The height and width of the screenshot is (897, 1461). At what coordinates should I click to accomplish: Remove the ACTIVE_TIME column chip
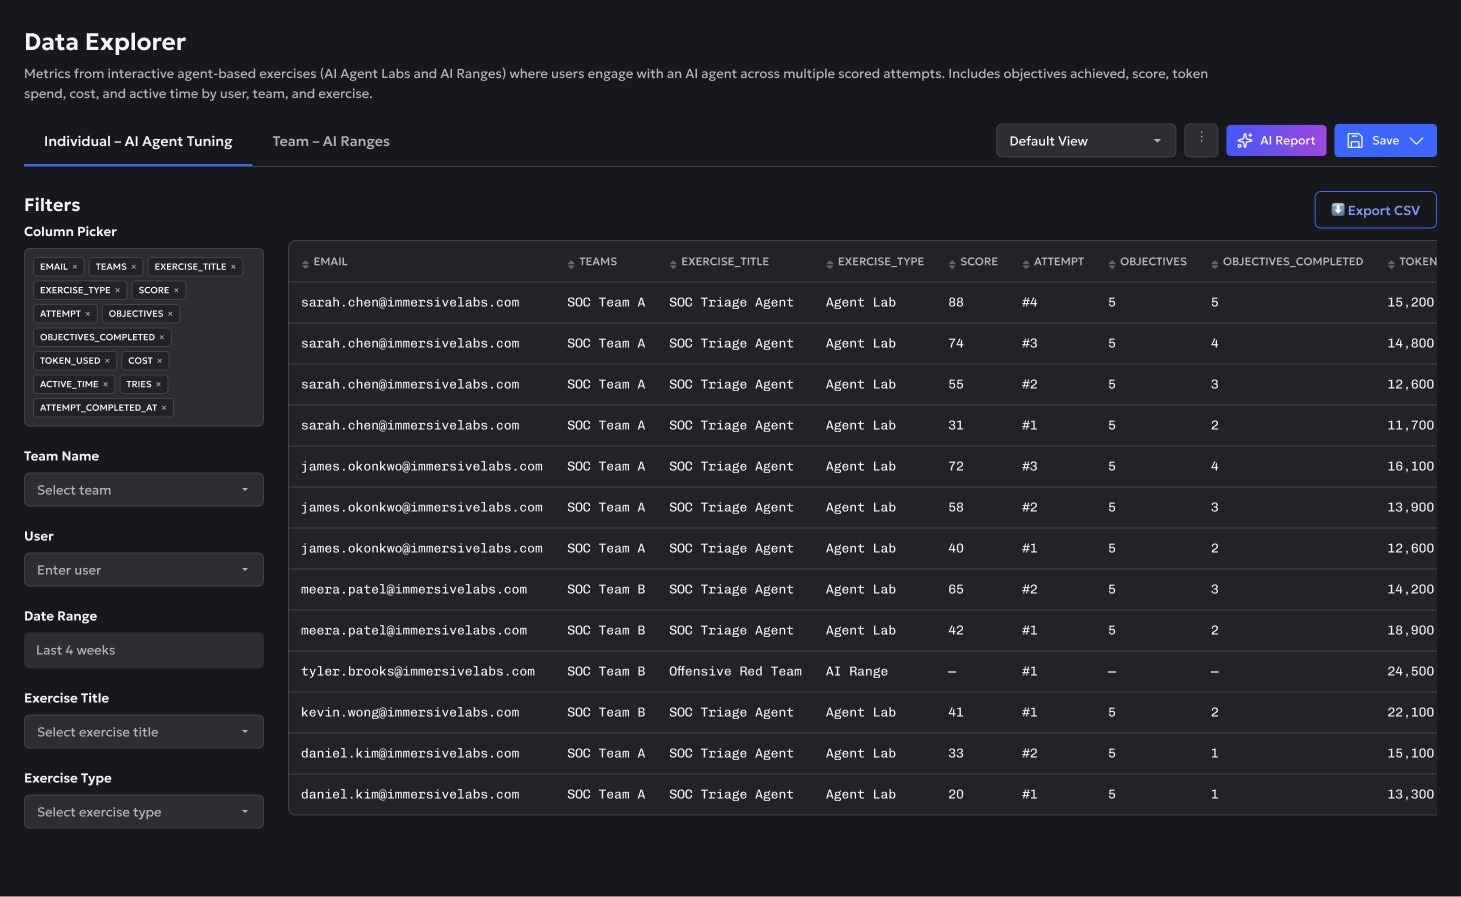[x=106, y=384]
